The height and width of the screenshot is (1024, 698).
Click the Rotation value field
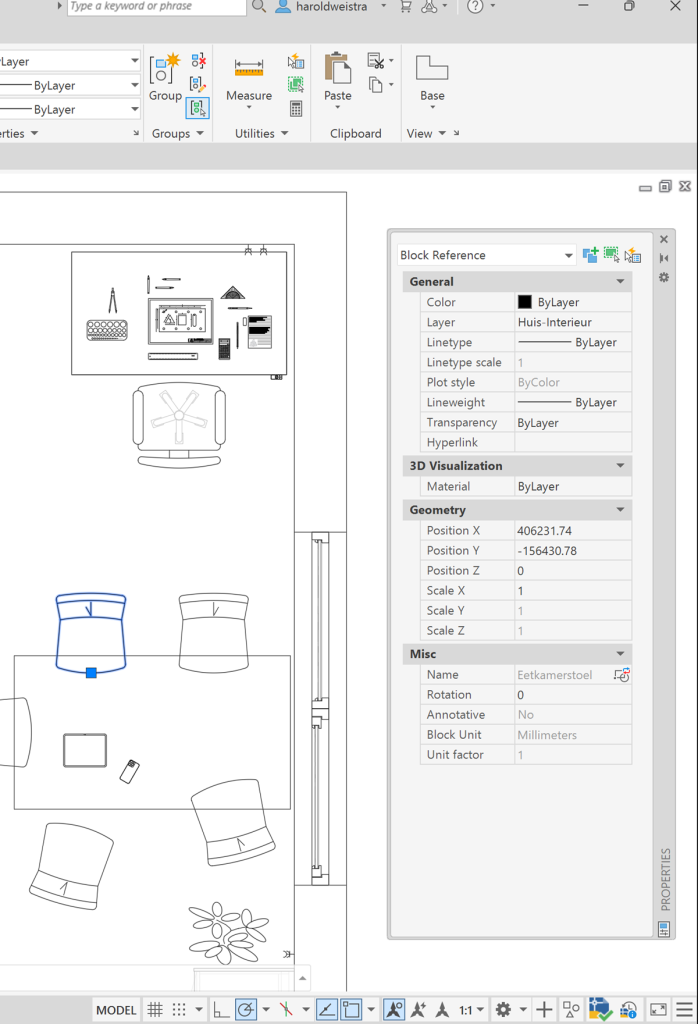[573, 695]
